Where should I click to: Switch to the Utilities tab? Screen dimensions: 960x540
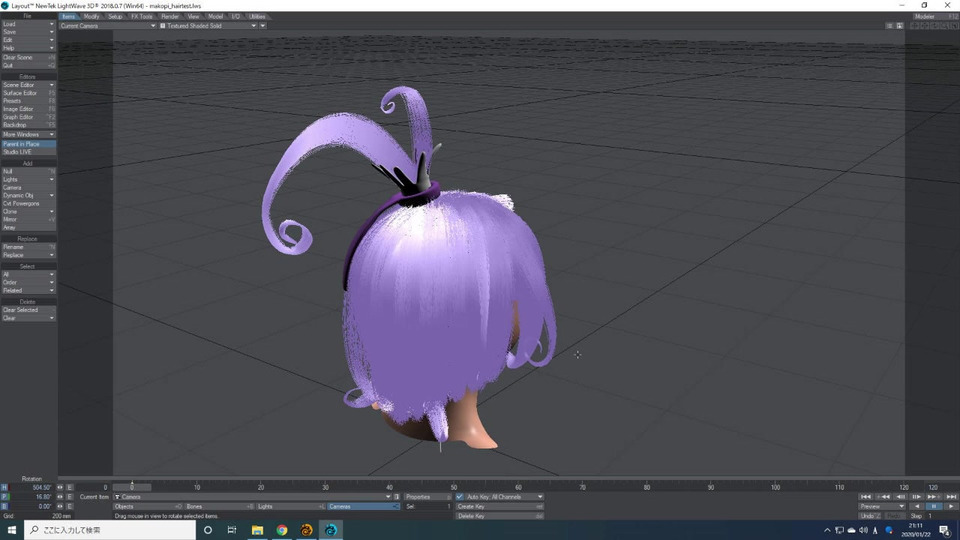(x=257, y=17)
